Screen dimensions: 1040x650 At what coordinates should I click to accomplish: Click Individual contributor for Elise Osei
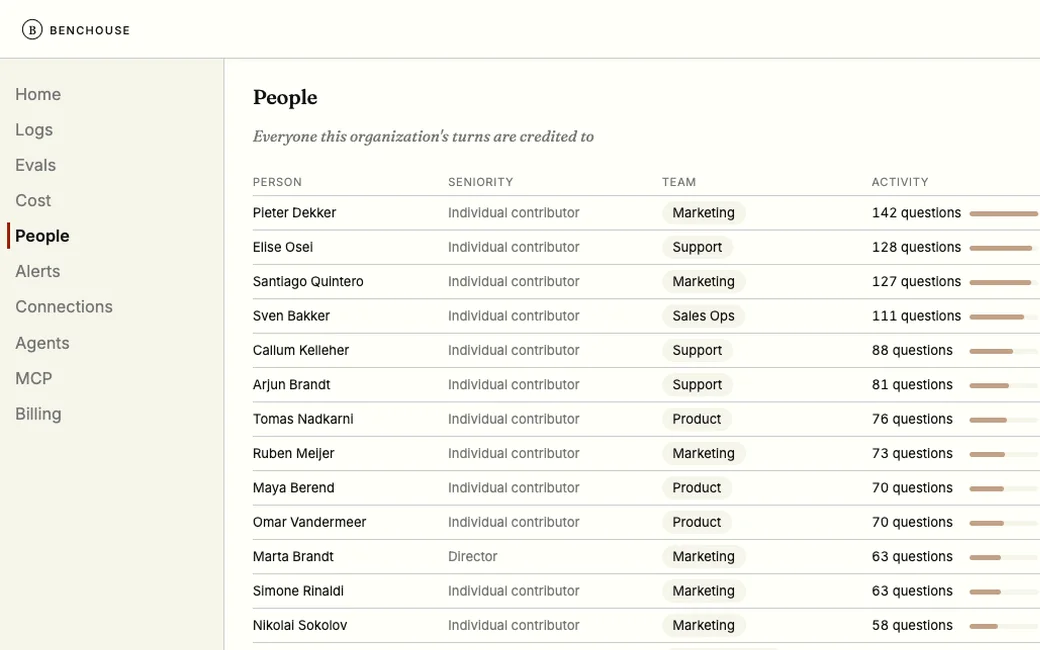[x=513, y=247]
